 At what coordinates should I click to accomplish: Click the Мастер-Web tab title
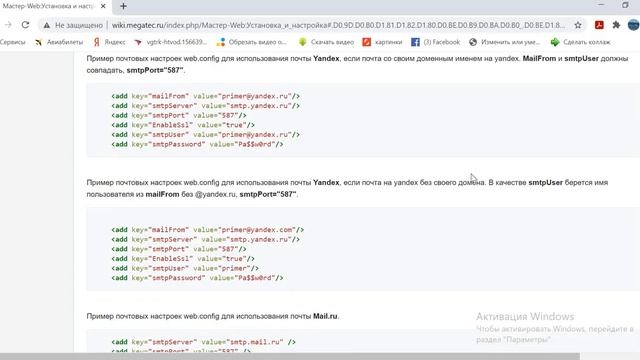tap(48, 6)
